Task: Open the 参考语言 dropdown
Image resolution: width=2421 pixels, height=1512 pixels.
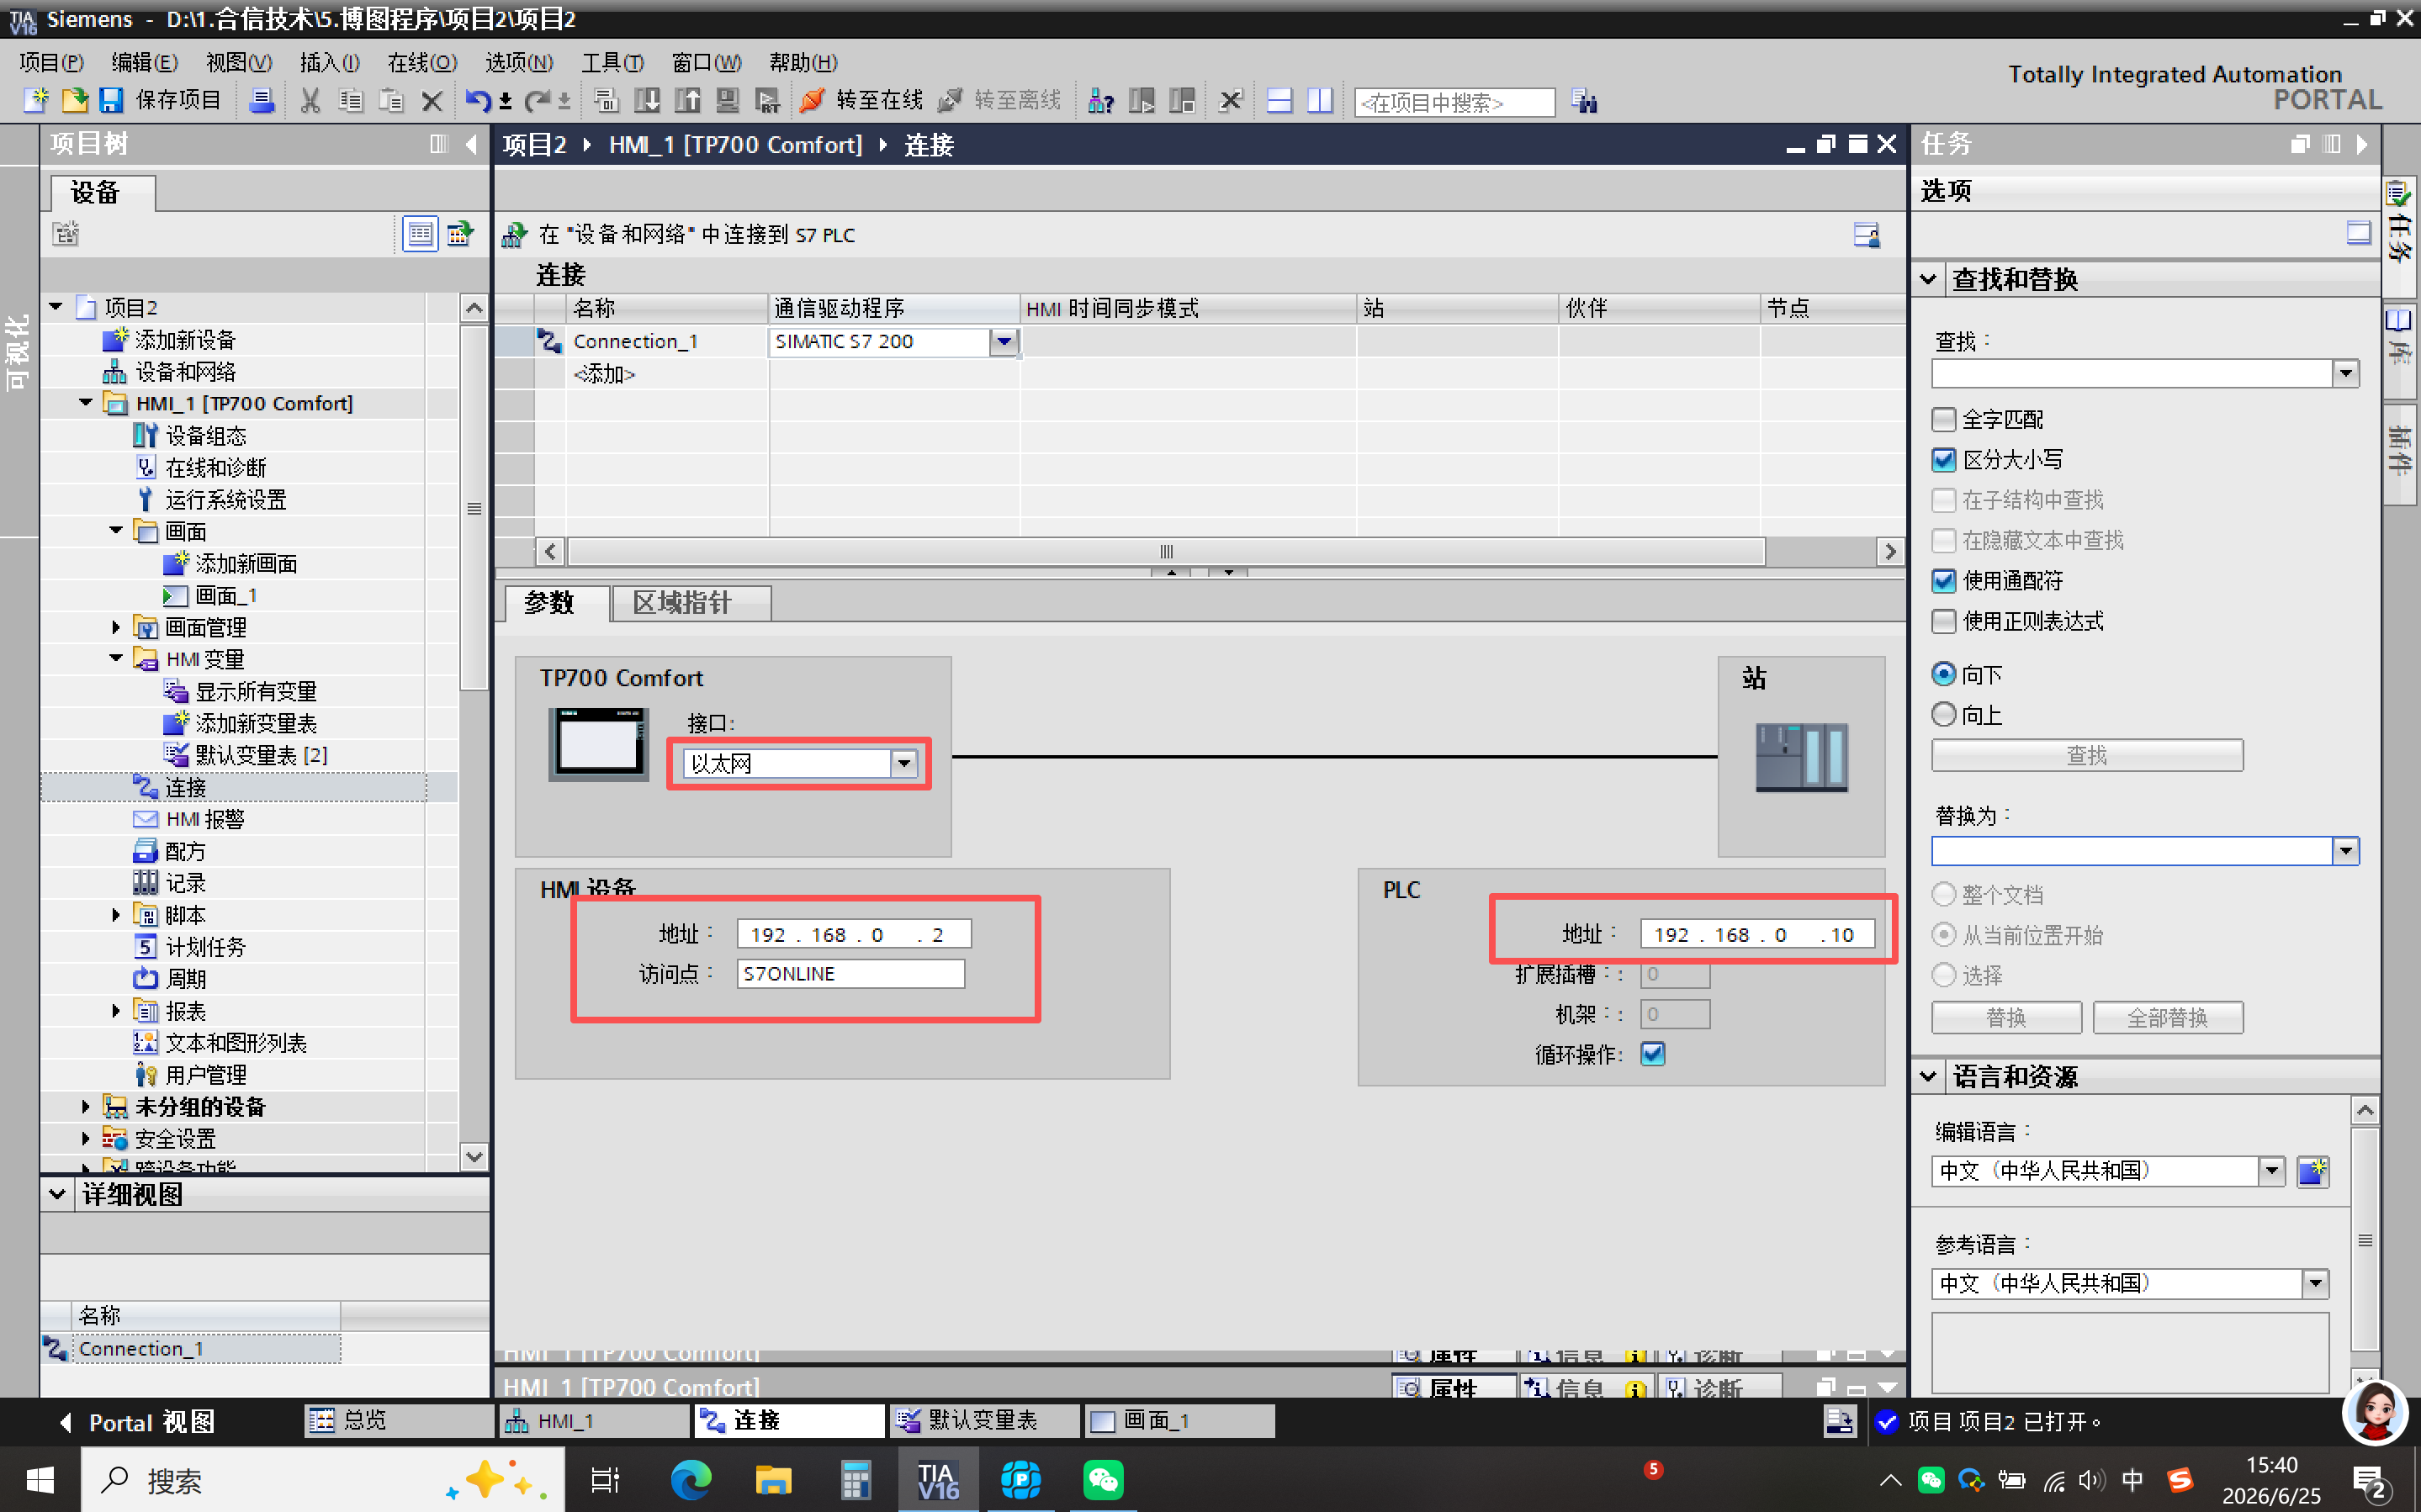Action: 2315,1284
